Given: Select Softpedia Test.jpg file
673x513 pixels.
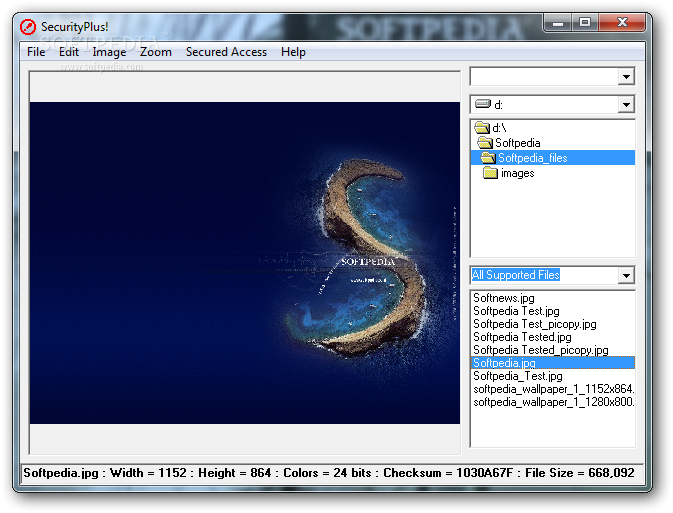Looking at the screenshot, I should click(x=516, y=311).
